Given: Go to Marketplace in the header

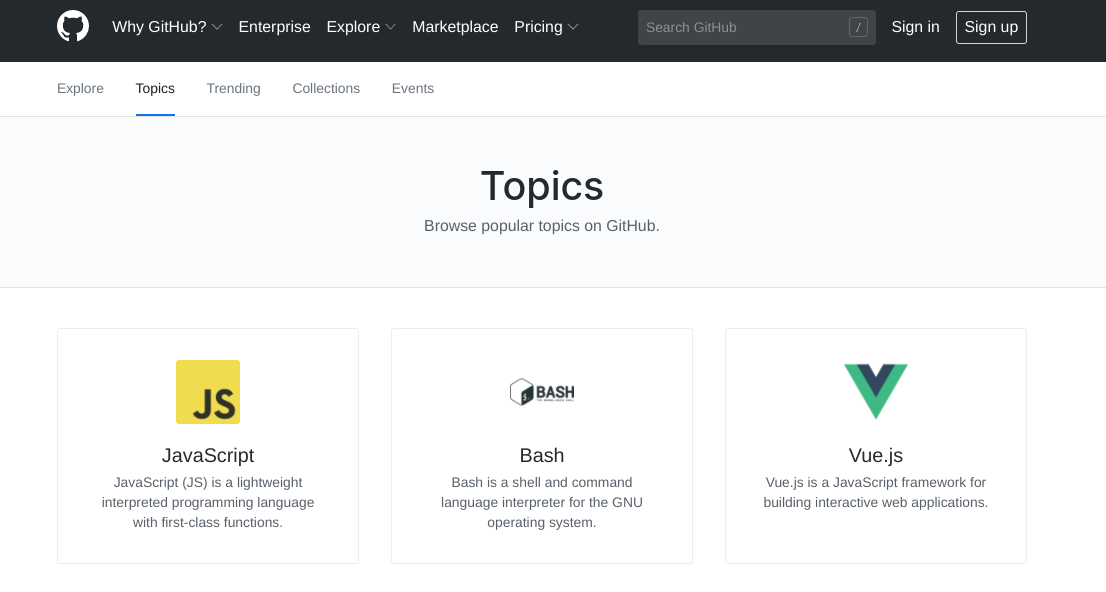Looking at the screenshot, I should pyautogui.click(x=455, y=27).
